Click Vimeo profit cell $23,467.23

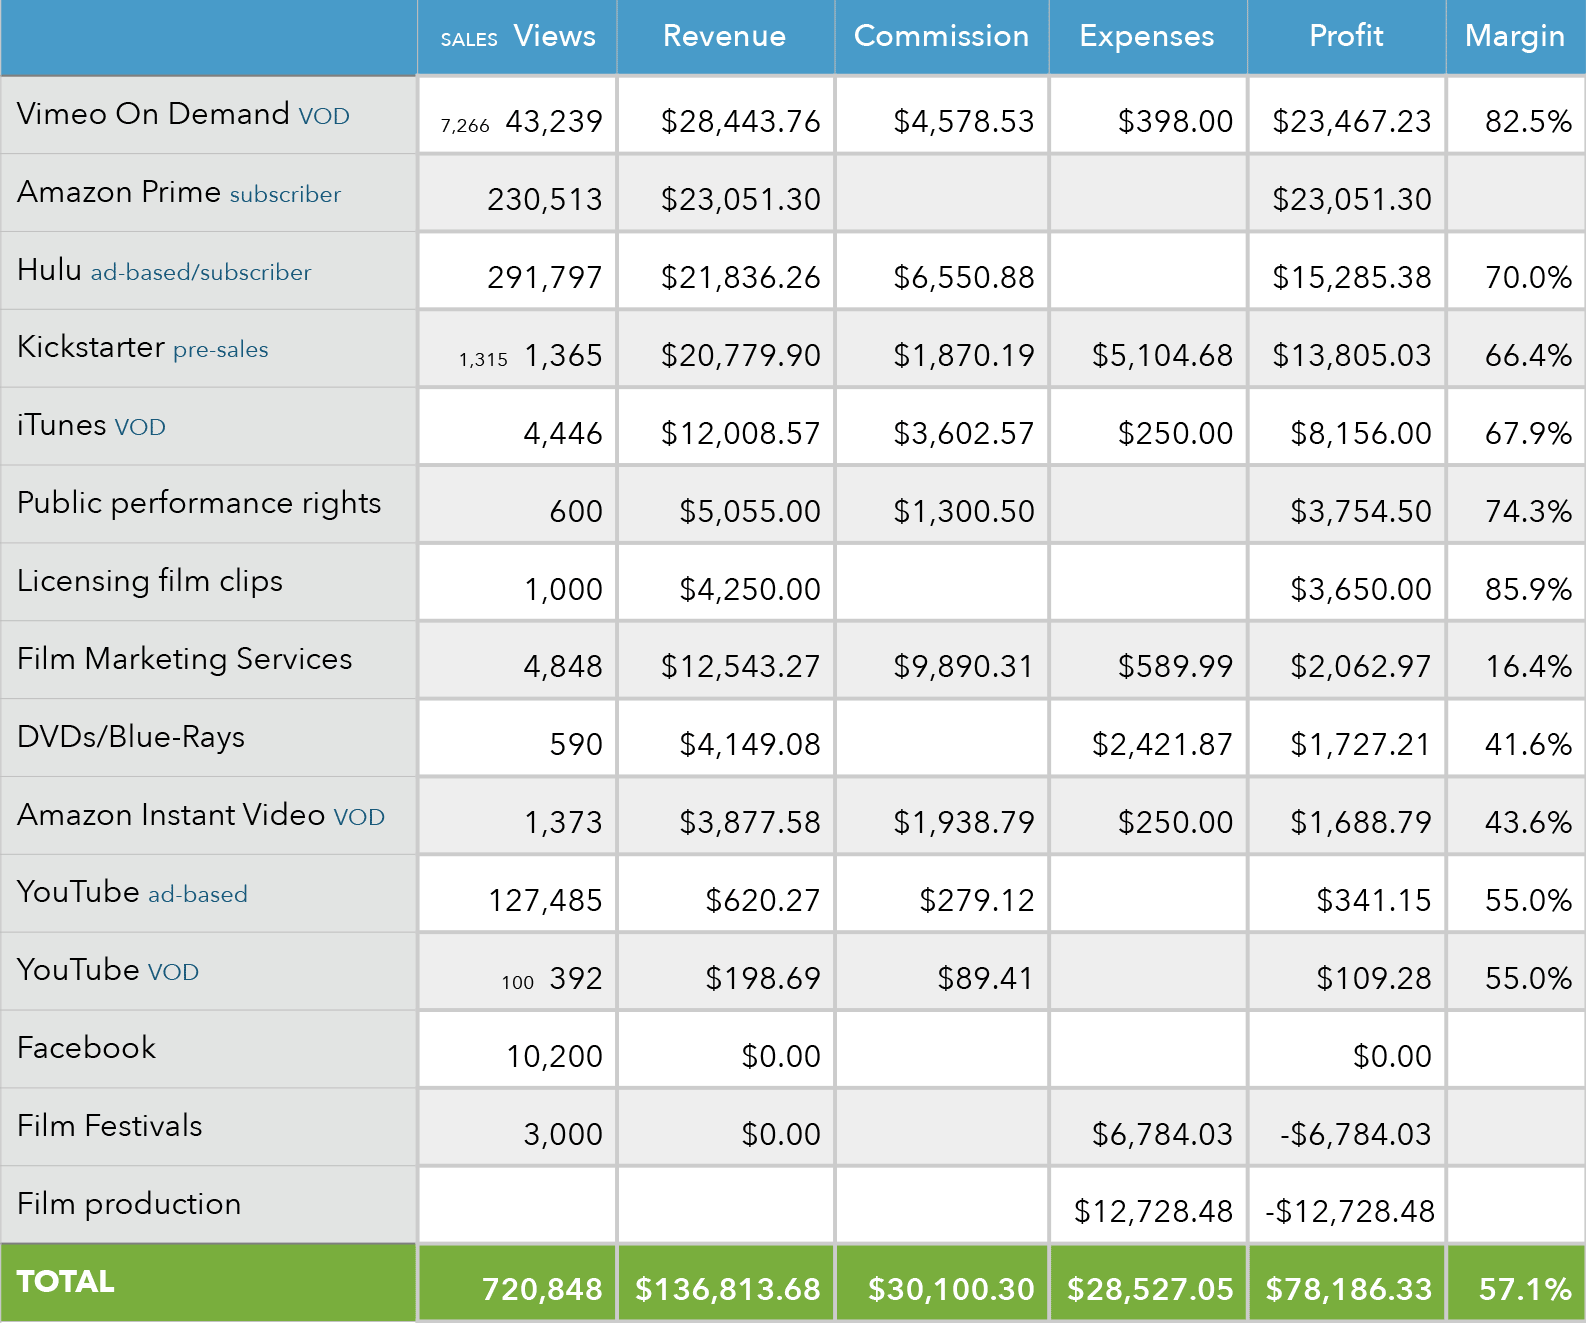[1346, 115]
